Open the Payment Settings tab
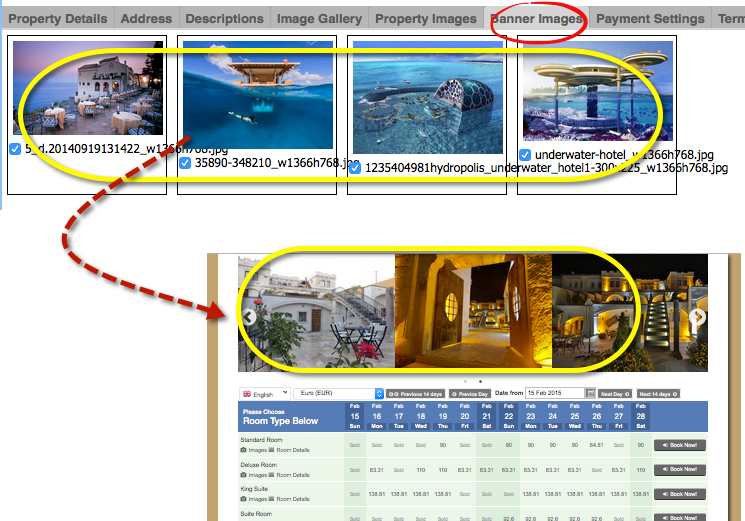 [x=649, y=19]
